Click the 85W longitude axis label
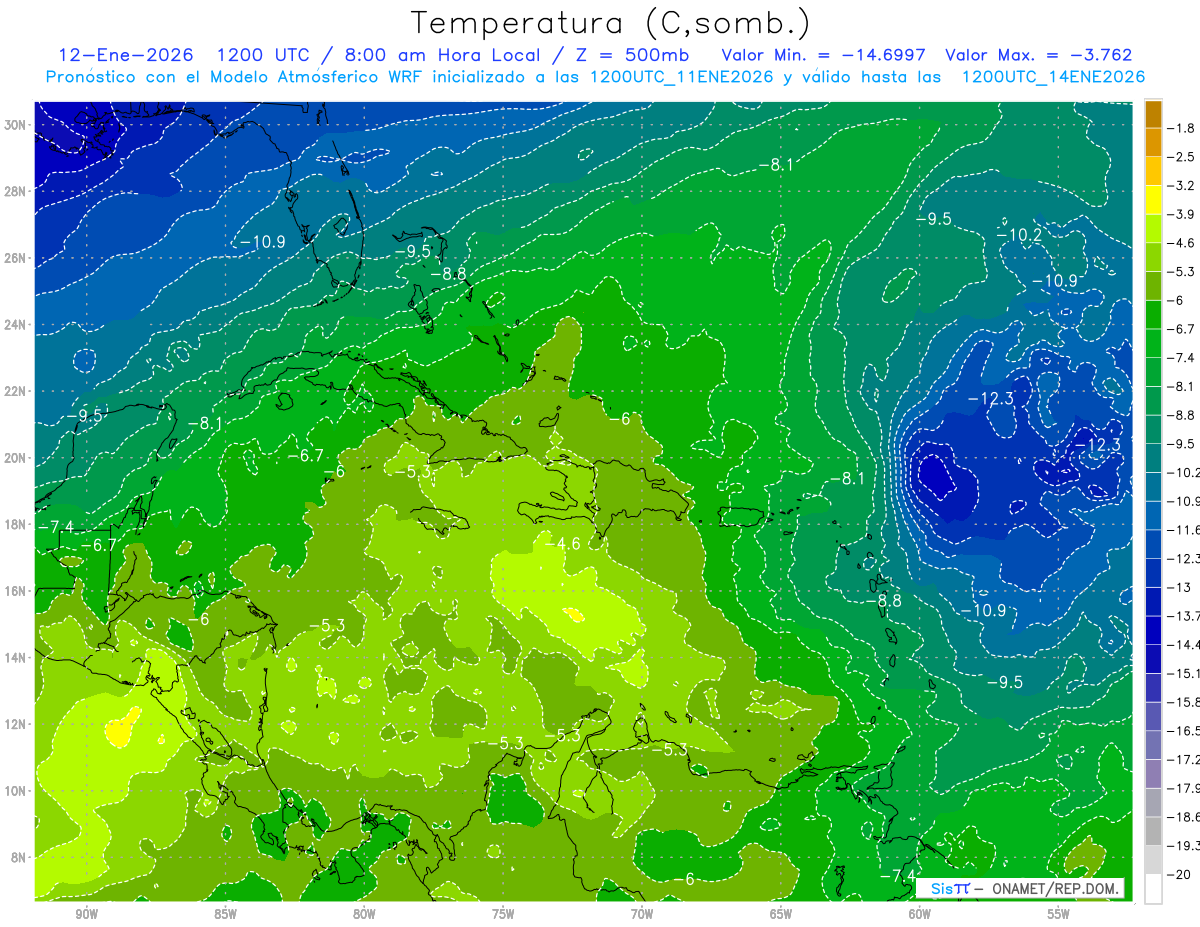Screen dimensions: 1200x927 (225, 914)
